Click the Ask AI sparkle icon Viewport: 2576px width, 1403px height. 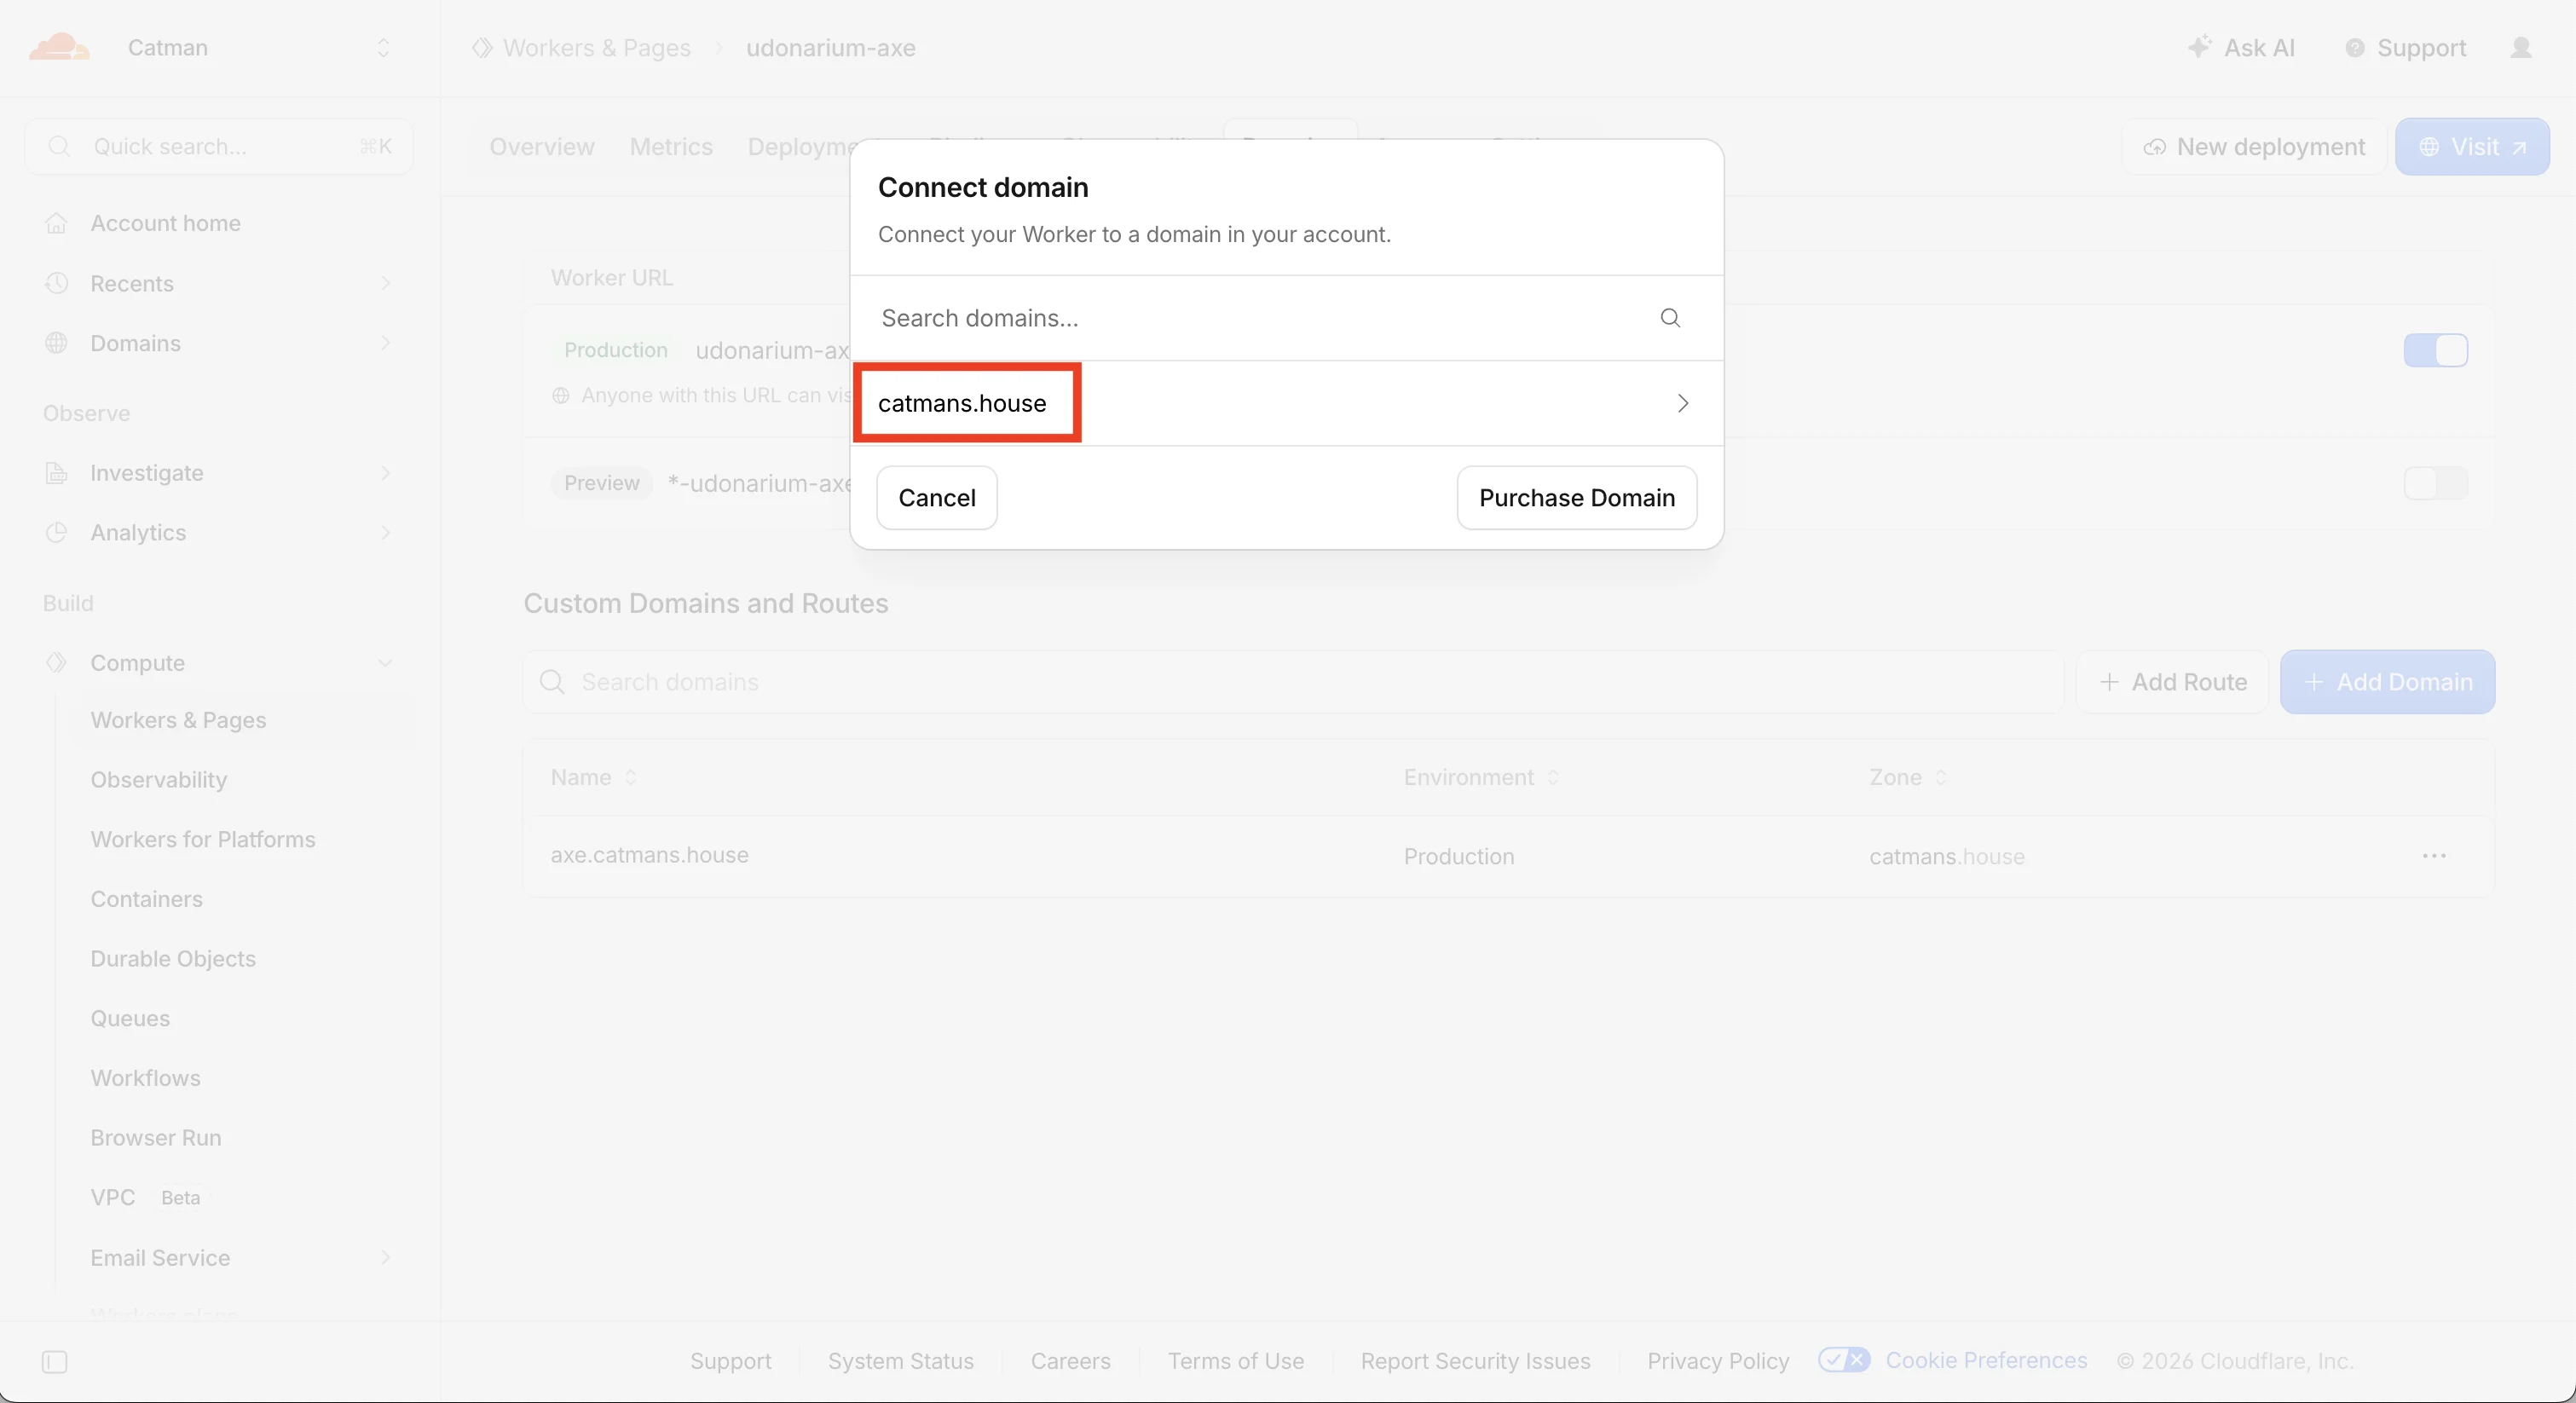pos(2199,47)
